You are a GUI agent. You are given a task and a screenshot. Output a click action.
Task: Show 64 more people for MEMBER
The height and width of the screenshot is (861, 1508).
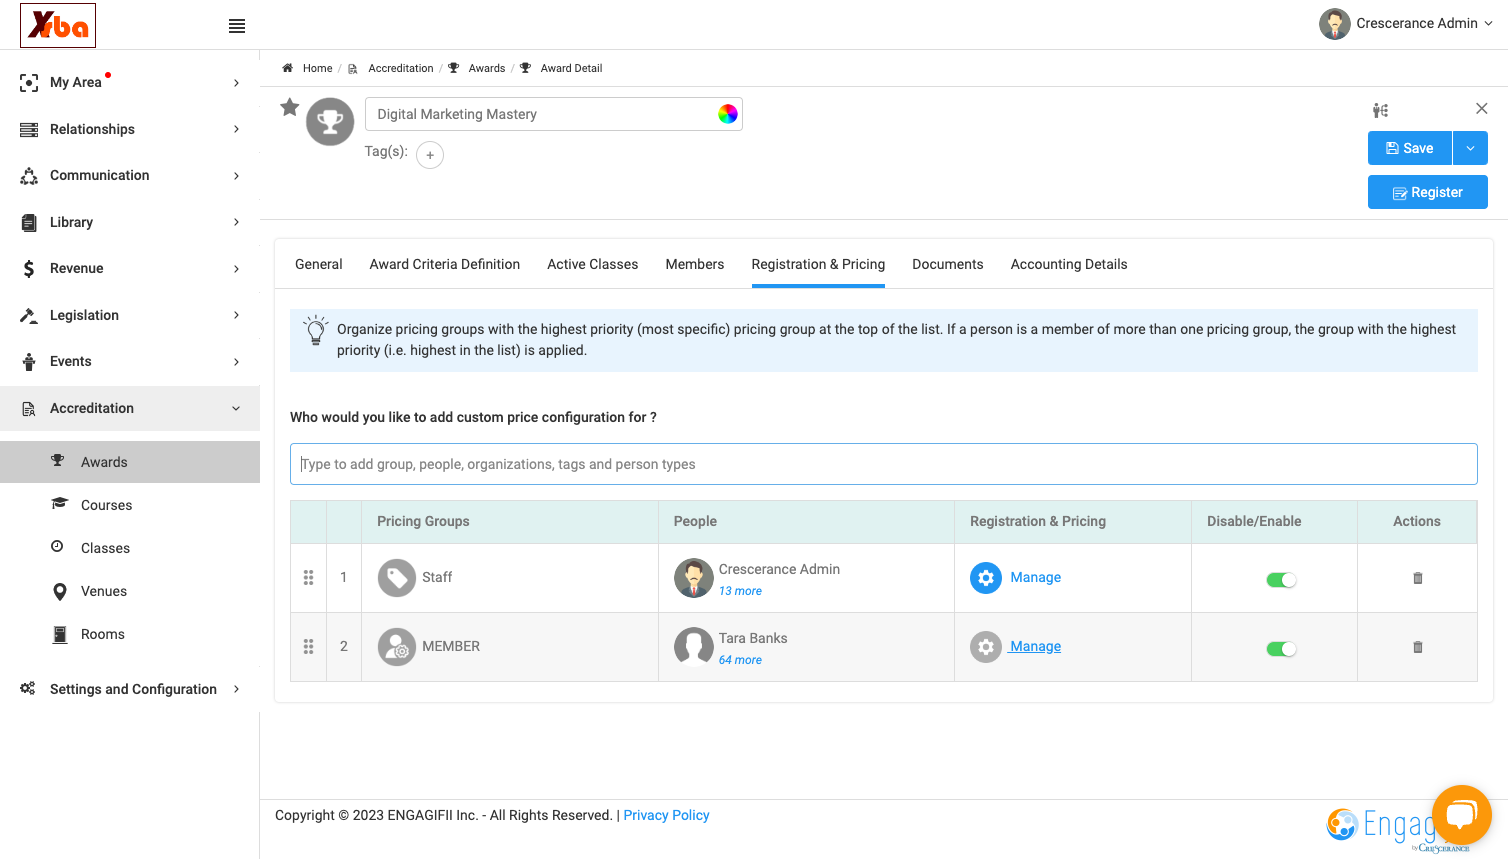tap(740, 660)
